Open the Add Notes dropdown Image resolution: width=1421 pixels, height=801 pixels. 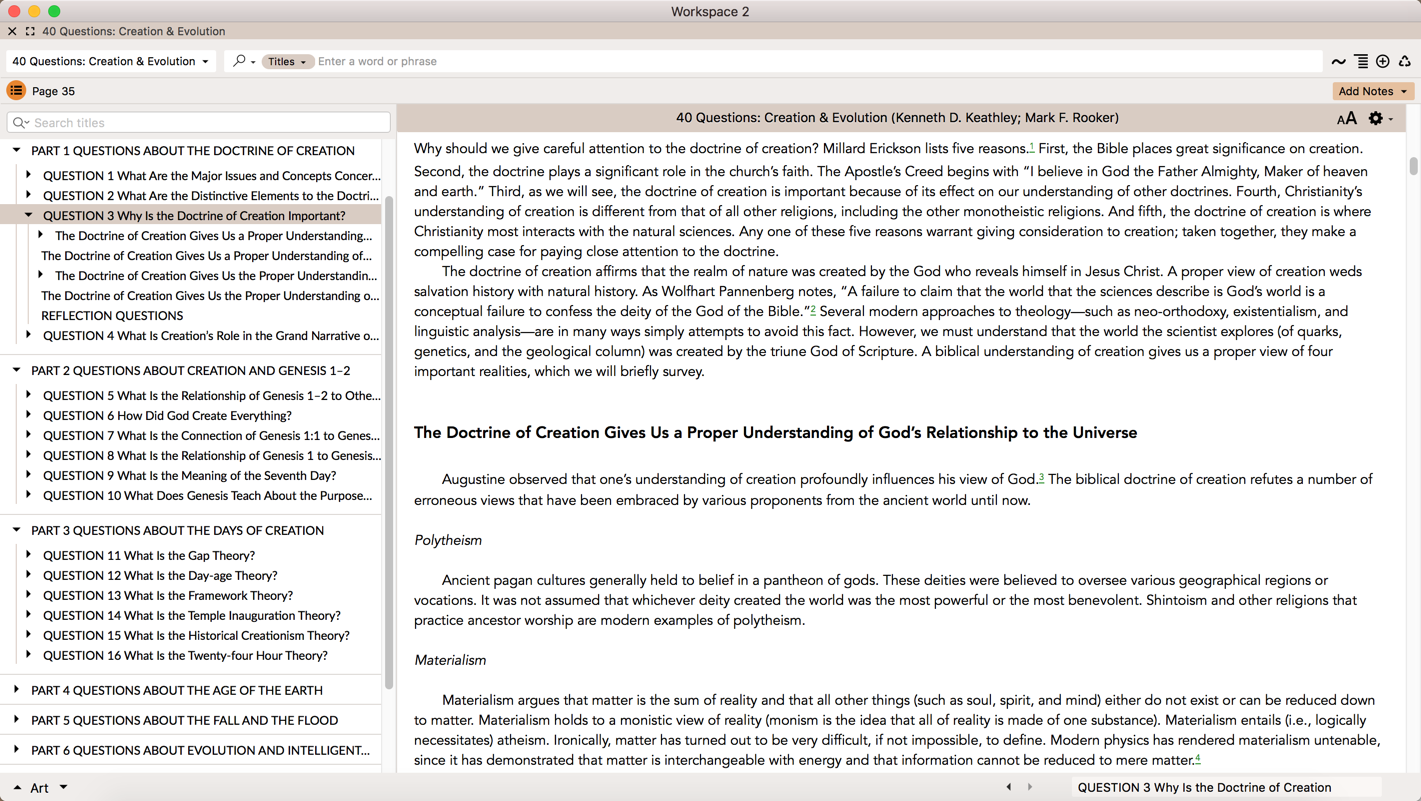pyautogui.click(x=1373, y=91)
